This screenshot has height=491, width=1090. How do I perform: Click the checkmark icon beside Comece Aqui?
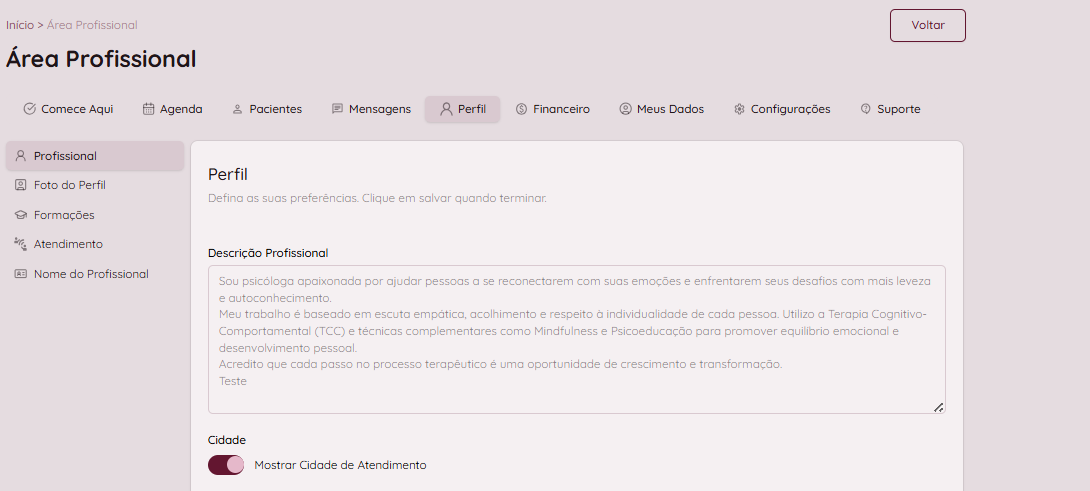coord(29,109)
